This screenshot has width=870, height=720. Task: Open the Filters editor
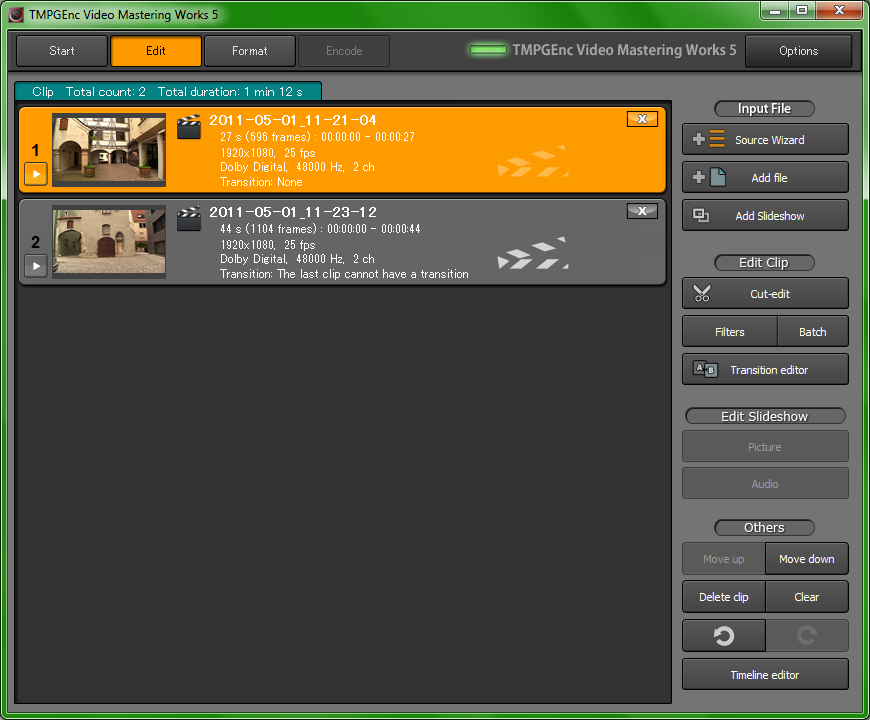point(730,332)
